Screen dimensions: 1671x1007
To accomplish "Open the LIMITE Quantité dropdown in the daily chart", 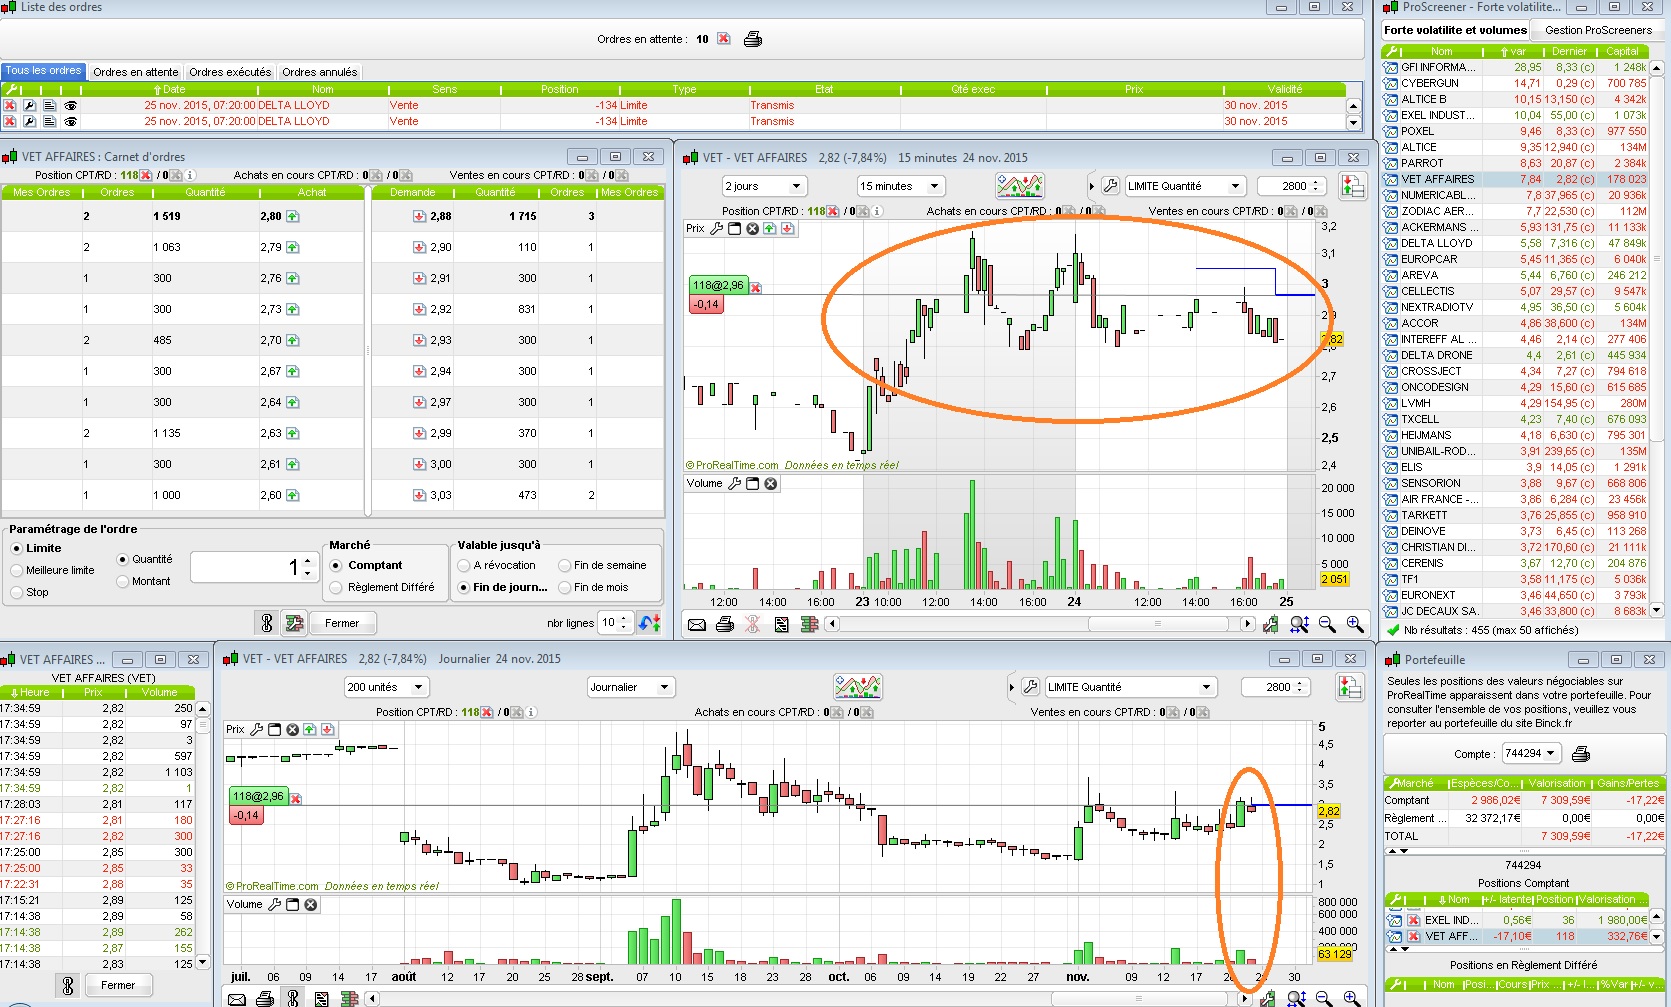I will click(1131, 687).
